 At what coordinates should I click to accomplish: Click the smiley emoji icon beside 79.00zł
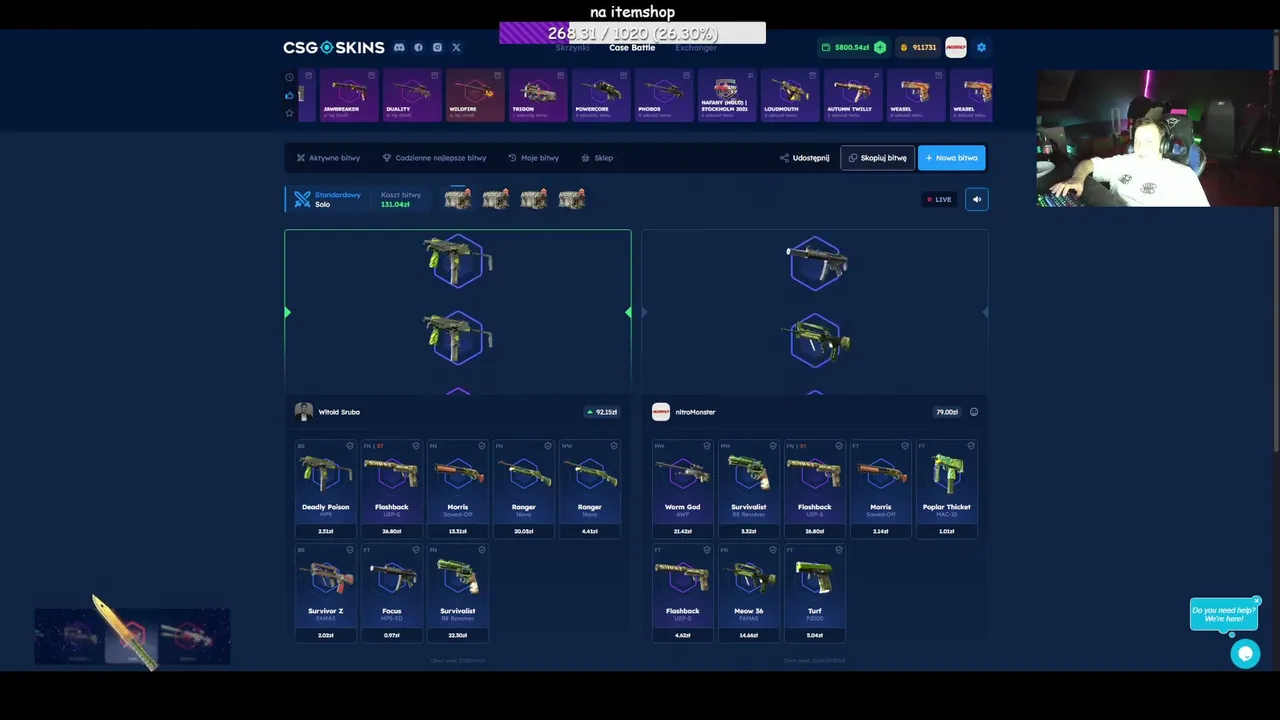[x=974, y=412]
